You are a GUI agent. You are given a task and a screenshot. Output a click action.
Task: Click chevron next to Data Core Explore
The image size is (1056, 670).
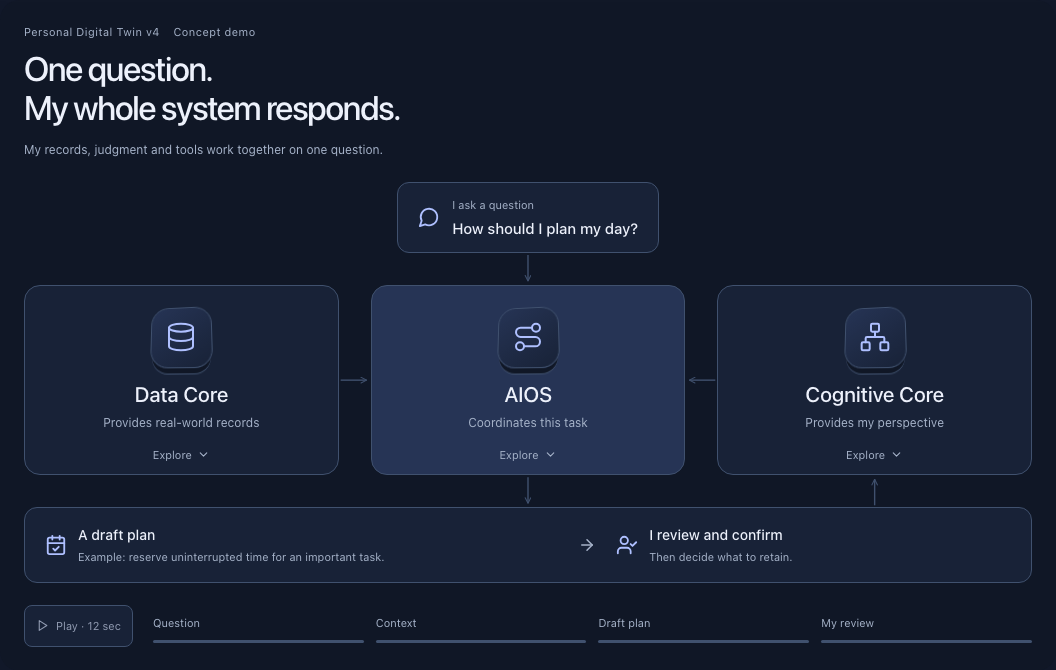pyautogui.click(x=203, y=455)
